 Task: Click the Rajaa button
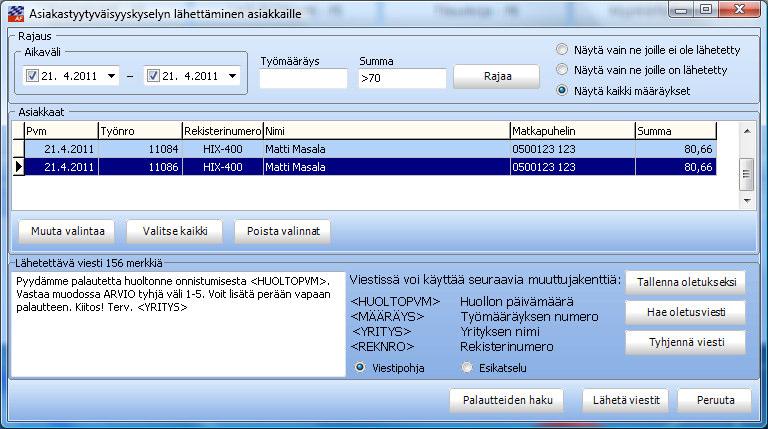click(497, 76)
